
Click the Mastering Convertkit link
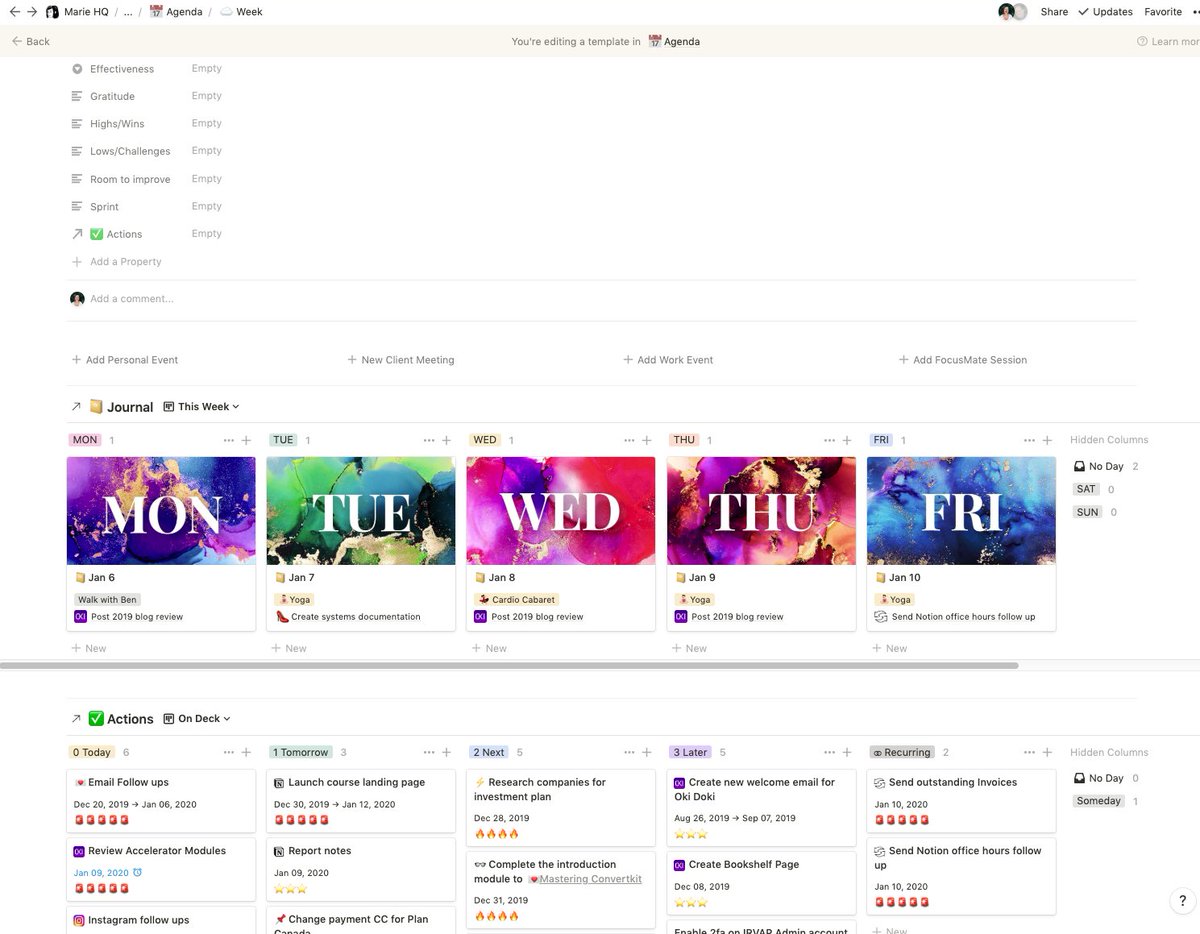click(x=585, y=879)
